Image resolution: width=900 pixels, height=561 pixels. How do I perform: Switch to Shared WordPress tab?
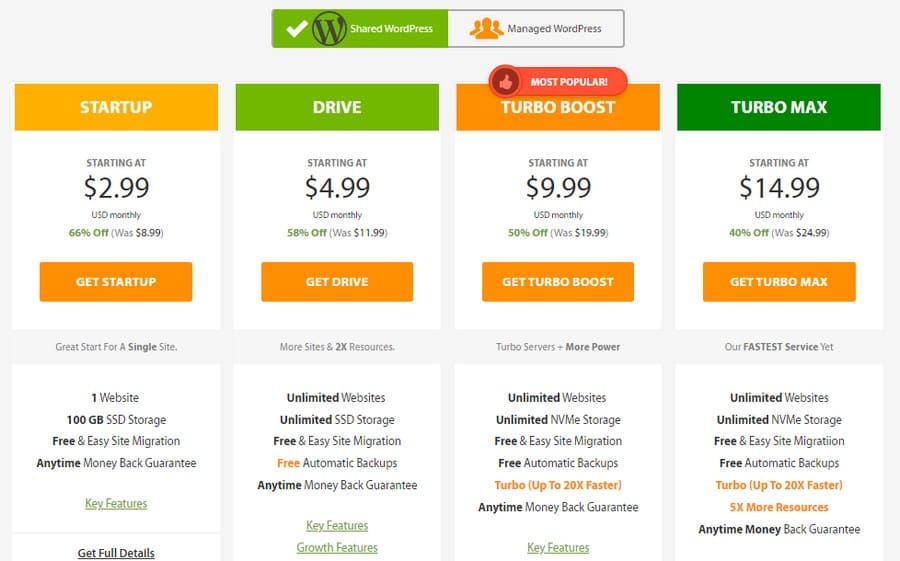360,29
